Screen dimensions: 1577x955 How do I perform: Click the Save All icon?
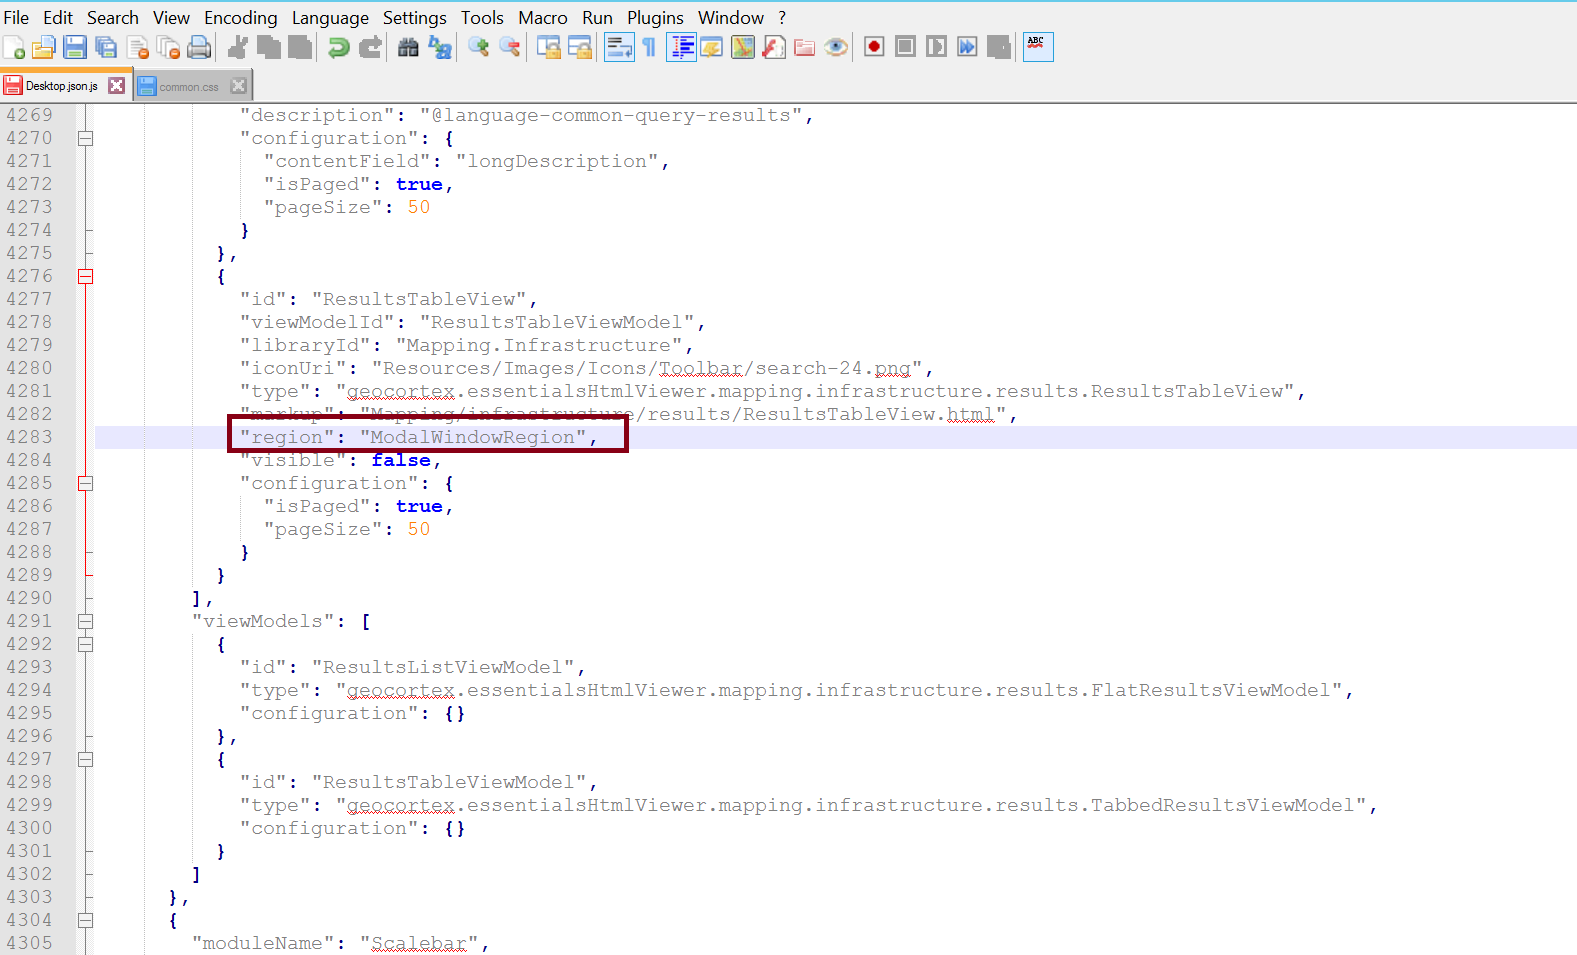pyautogui.click(x=106, y=47)
